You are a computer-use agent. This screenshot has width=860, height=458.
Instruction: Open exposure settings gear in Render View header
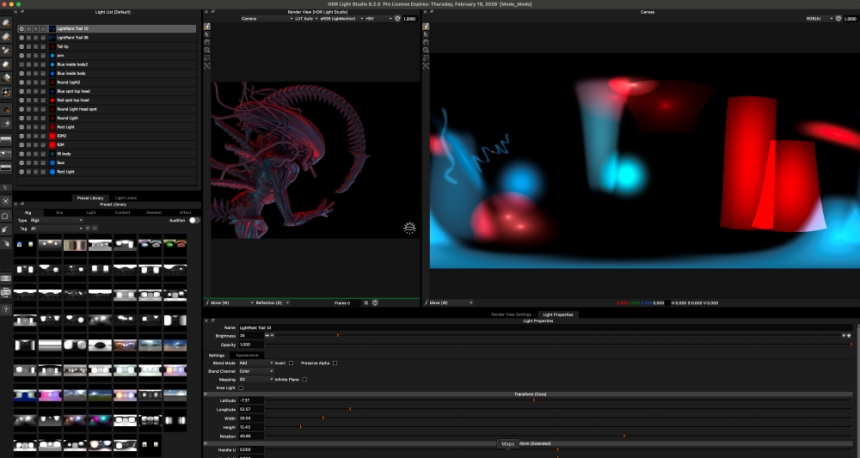398,19
